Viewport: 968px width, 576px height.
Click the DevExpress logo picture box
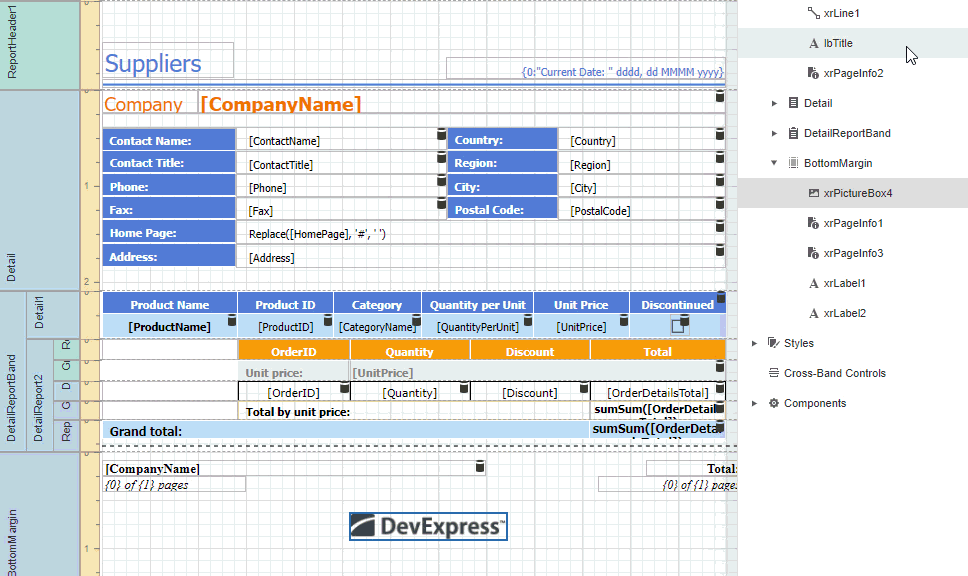click(x=427, y=525)
